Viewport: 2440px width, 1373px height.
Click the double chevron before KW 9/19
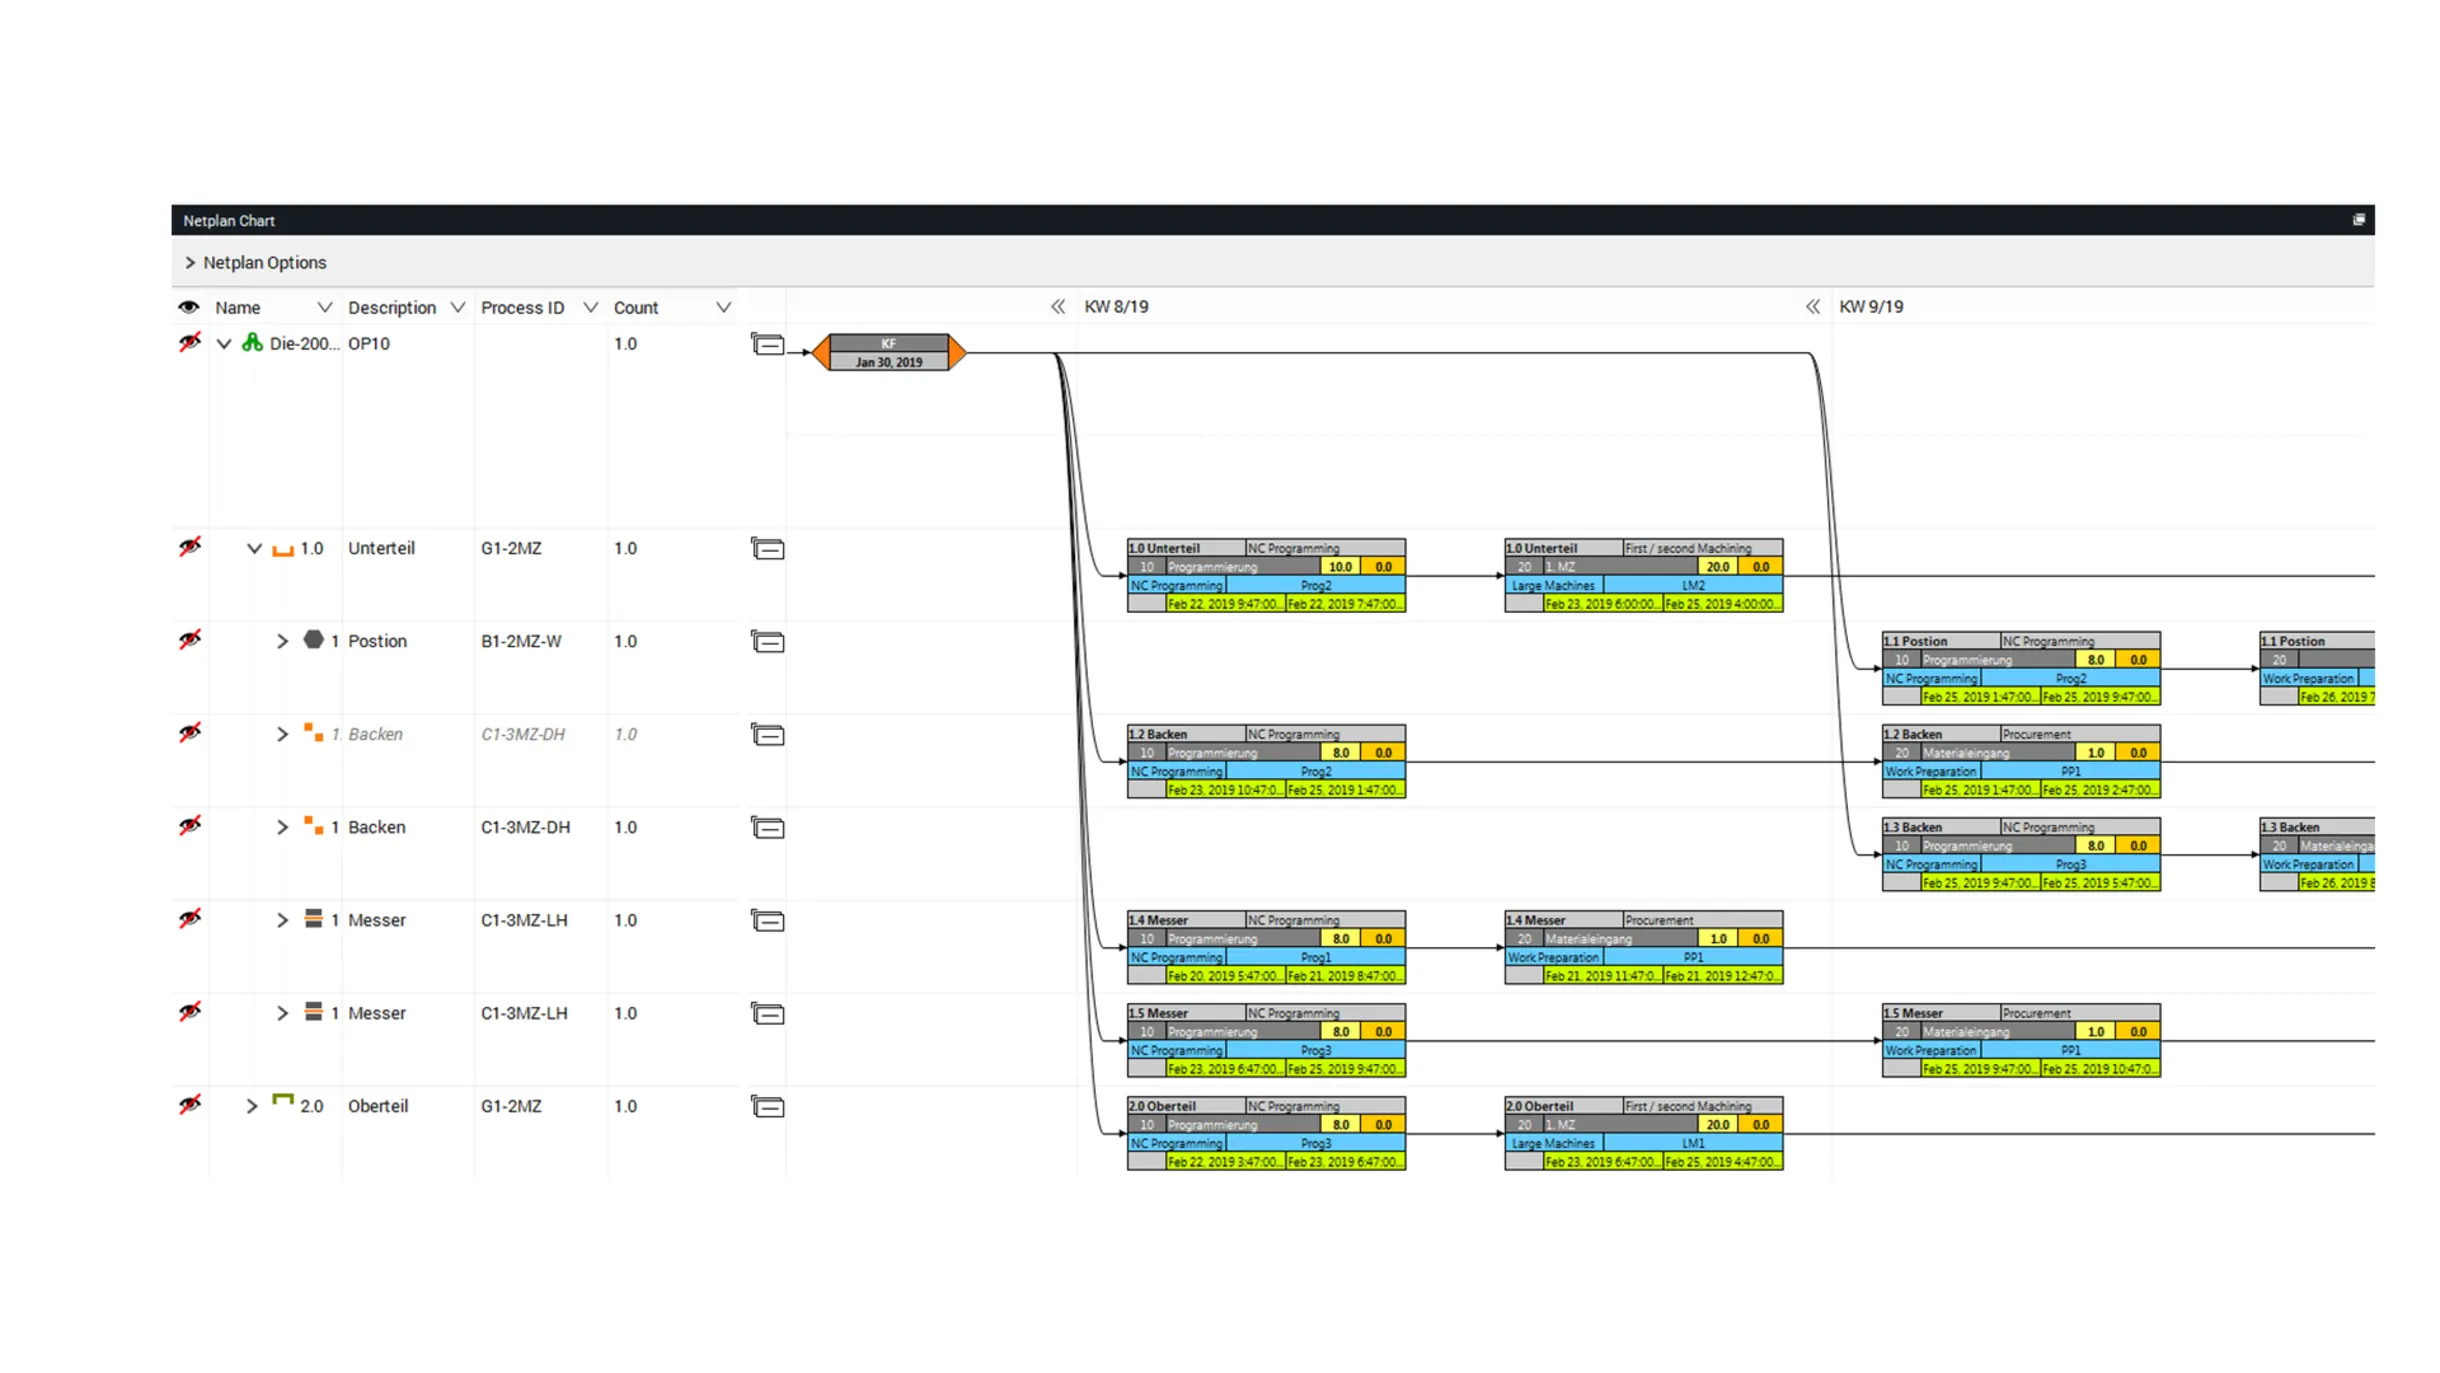pyautogui.click(x=1812, y=307)
